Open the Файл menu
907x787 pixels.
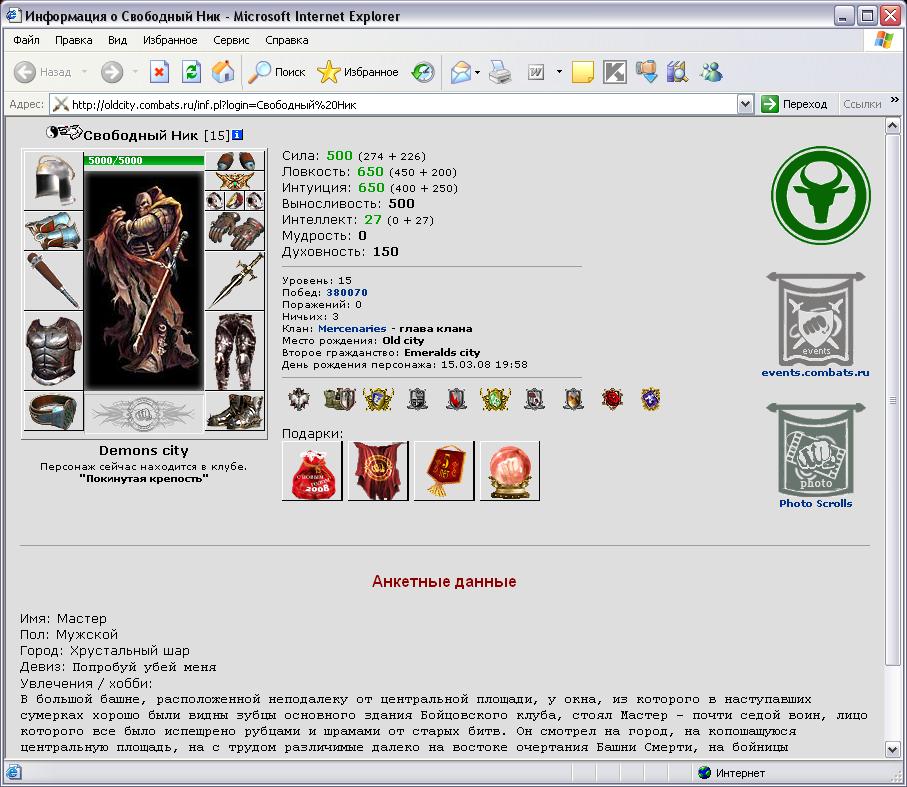tap(26, 40)
